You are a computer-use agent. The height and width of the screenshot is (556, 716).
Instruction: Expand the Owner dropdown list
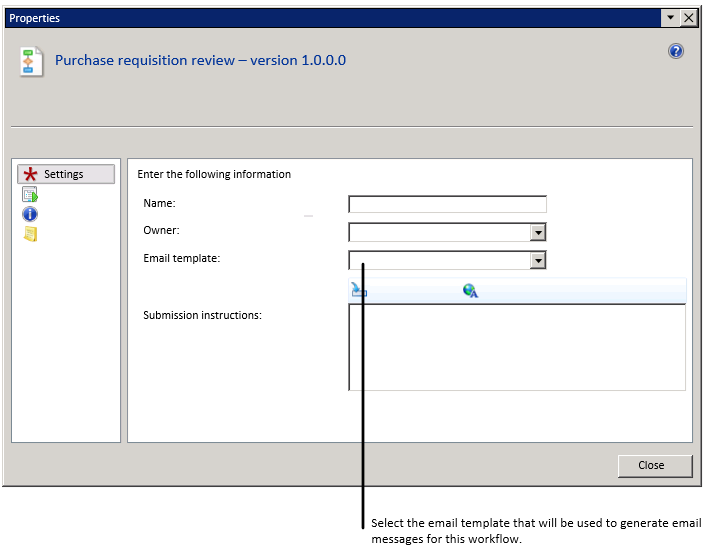[x=538, y=232]
